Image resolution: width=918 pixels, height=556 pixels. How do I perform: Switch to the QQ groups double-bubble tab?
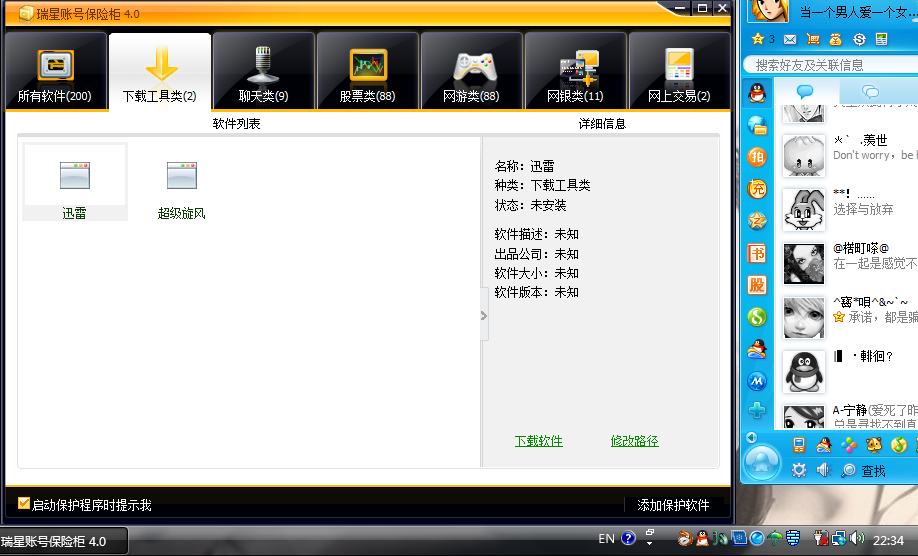(x=871, y=91)
